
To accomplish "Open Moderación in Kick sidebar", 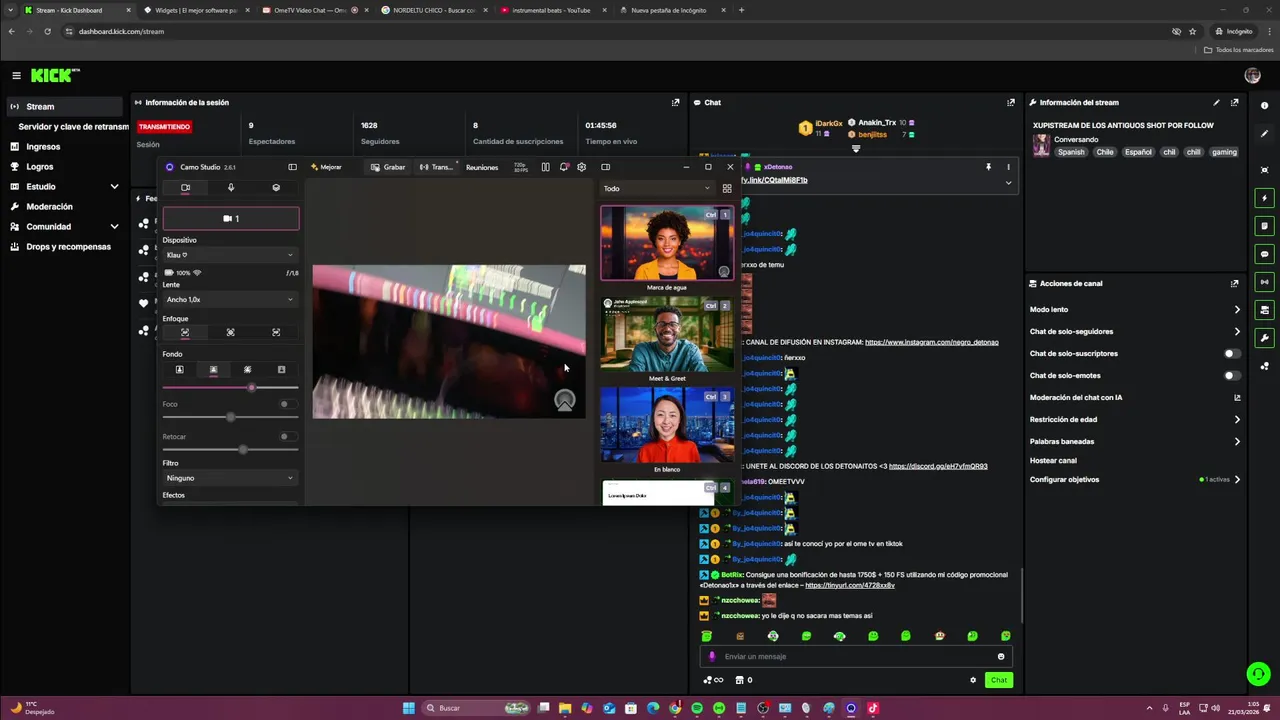I will pyautogui.click(x=66, y=207).
